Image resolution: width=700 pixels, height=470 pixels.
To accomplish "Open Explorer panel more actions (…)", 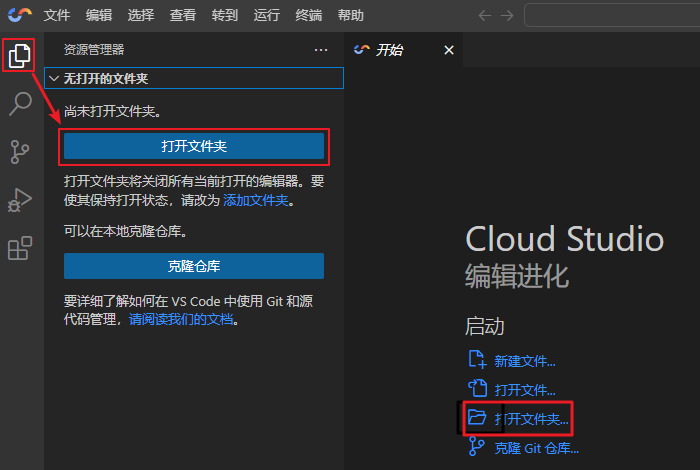I will coord(321,50).
